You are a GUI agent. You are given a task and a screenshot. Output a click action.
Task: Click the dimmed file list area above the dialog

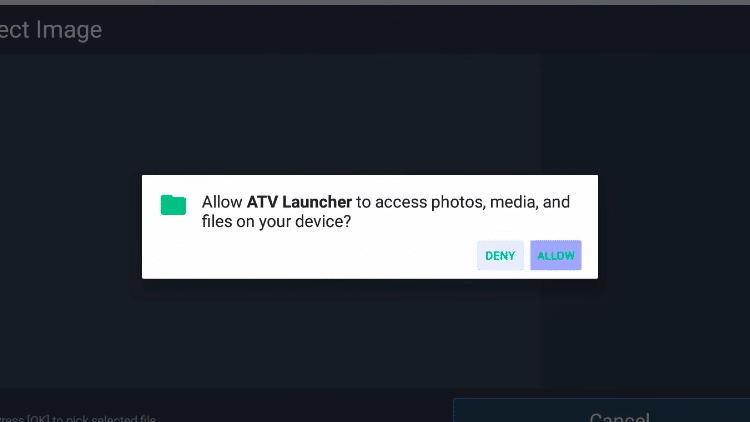[x=270, y=114]
